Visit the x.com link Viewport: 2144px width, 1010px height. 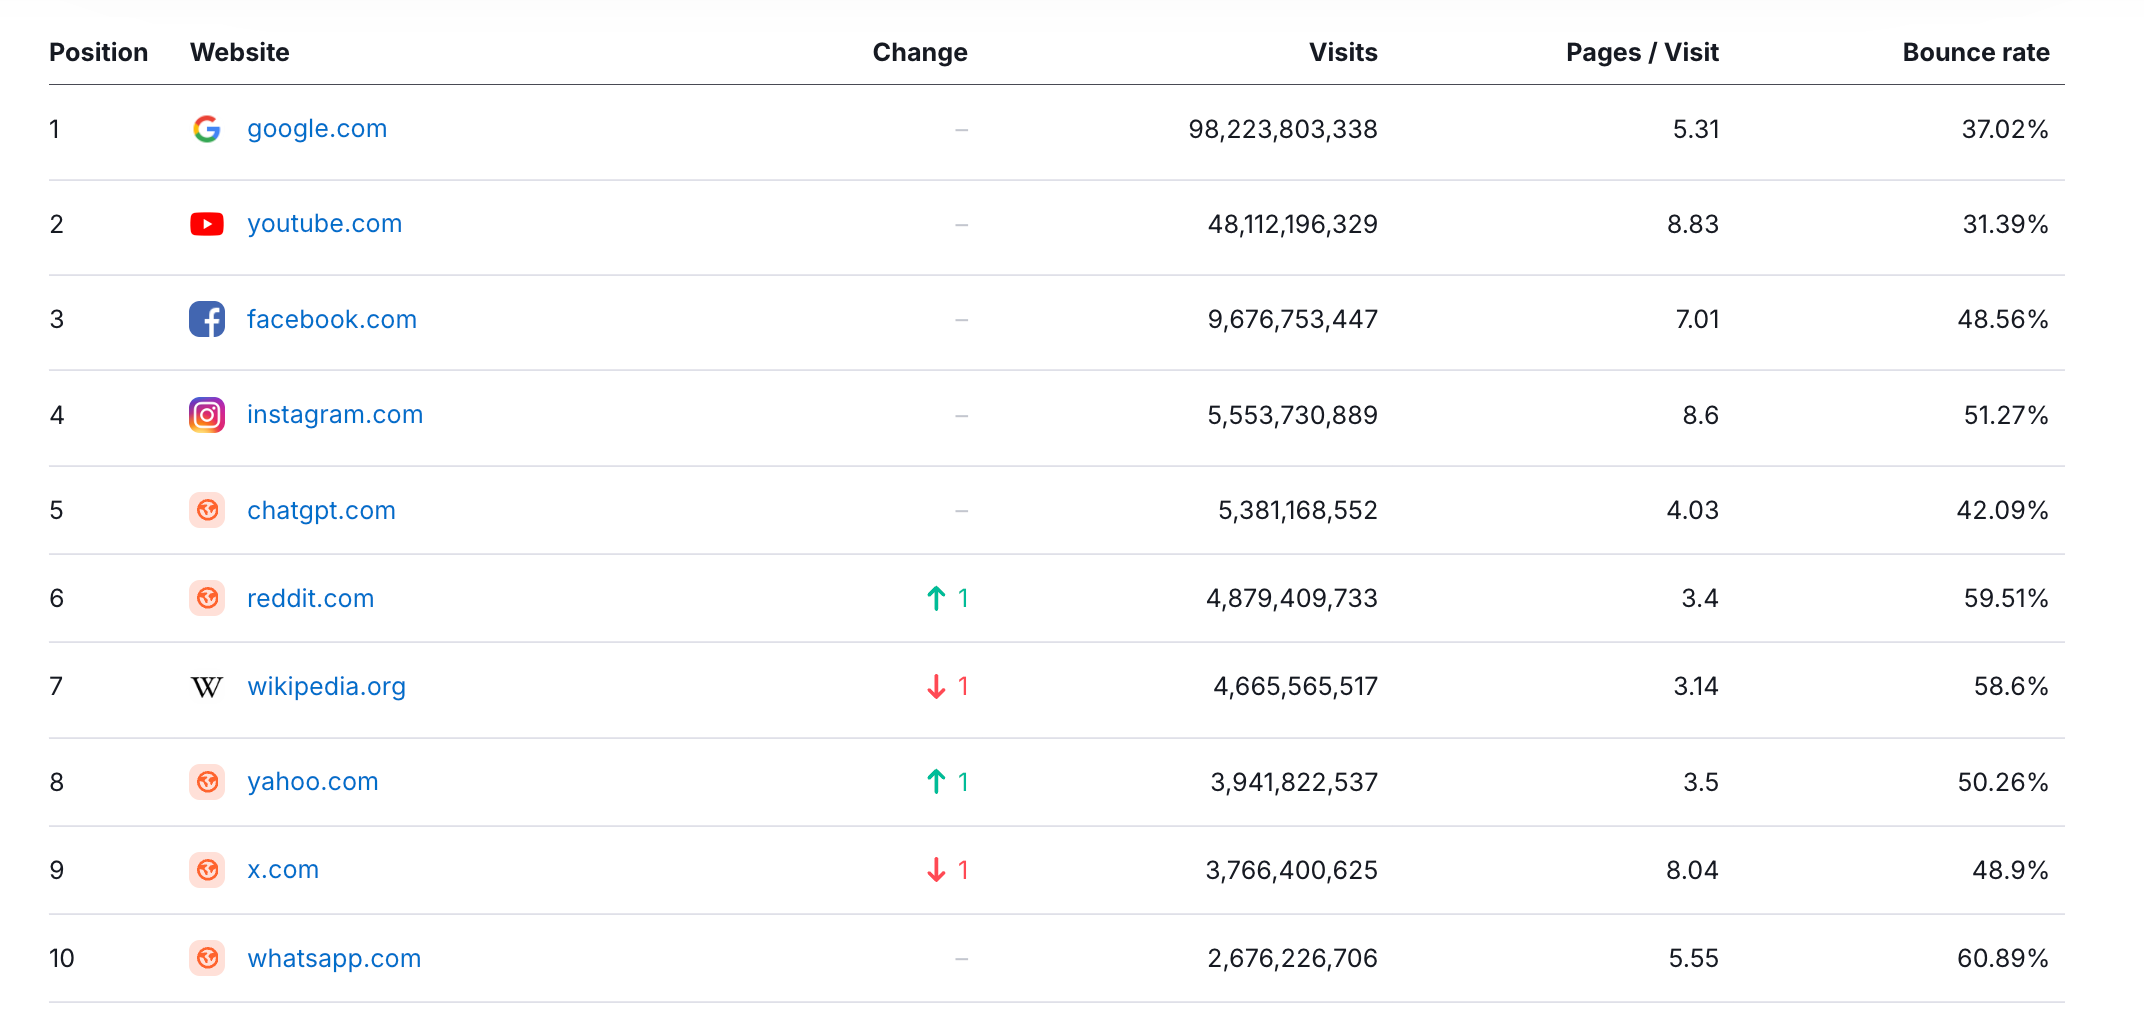coord(283,870)
